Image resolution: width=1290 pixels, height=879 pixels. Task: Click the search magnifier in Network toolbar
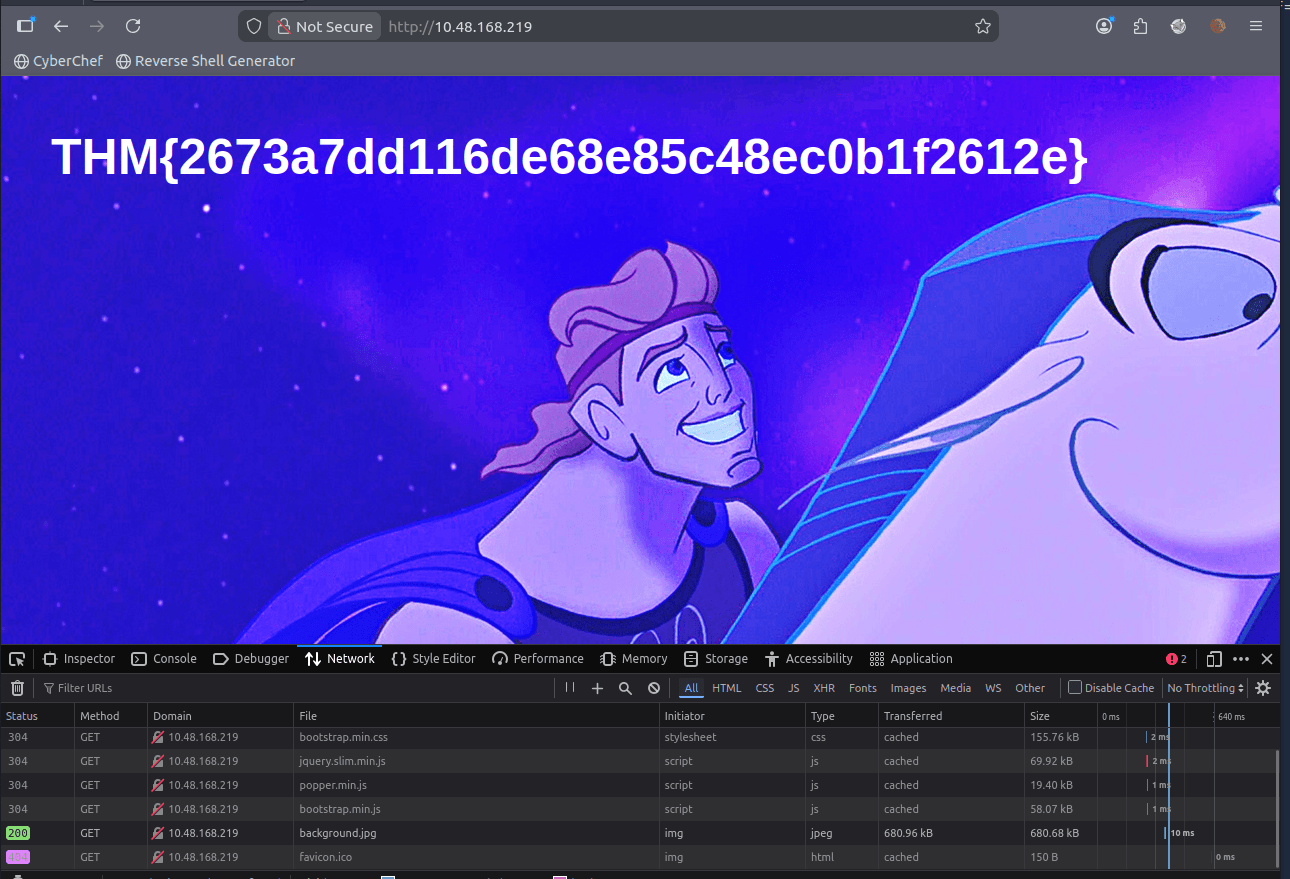pos(625,688)
